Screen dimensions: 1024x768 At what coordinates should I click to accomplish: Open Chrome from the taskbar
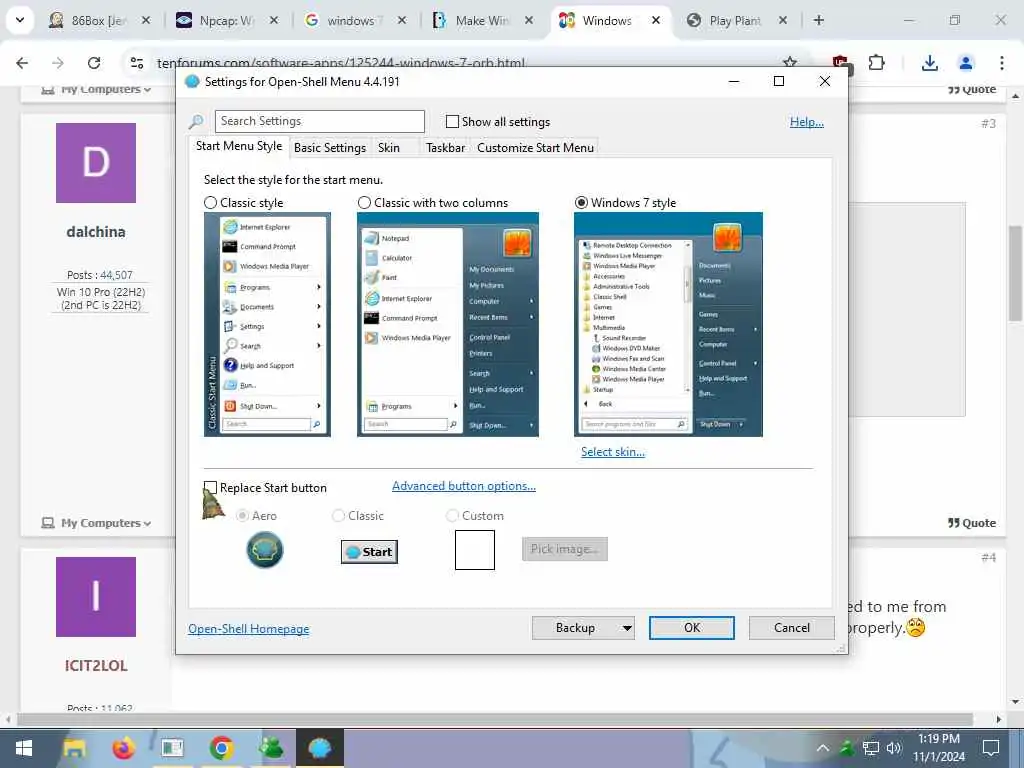[221, 748]
